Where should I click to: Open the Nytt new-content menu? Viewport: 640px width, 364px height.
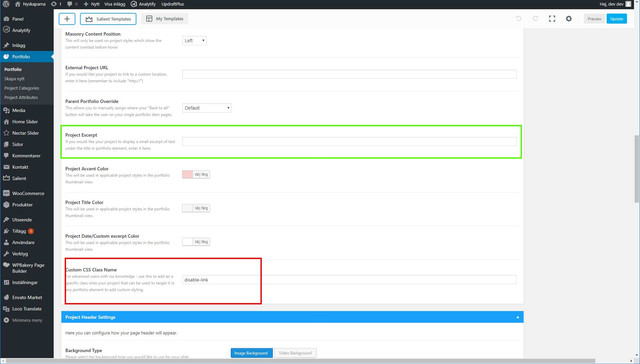(91, 4)
